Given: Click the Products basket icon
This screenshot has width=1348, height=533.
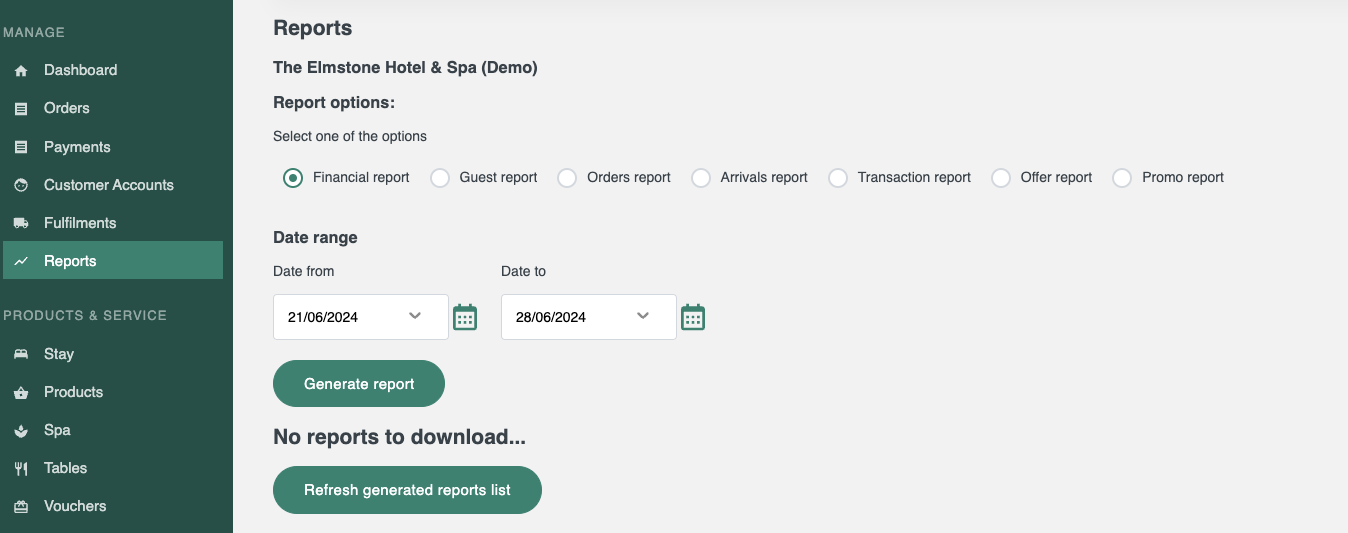Looking at the screenshot, I should pyautogui.click(x=21, y=393).
